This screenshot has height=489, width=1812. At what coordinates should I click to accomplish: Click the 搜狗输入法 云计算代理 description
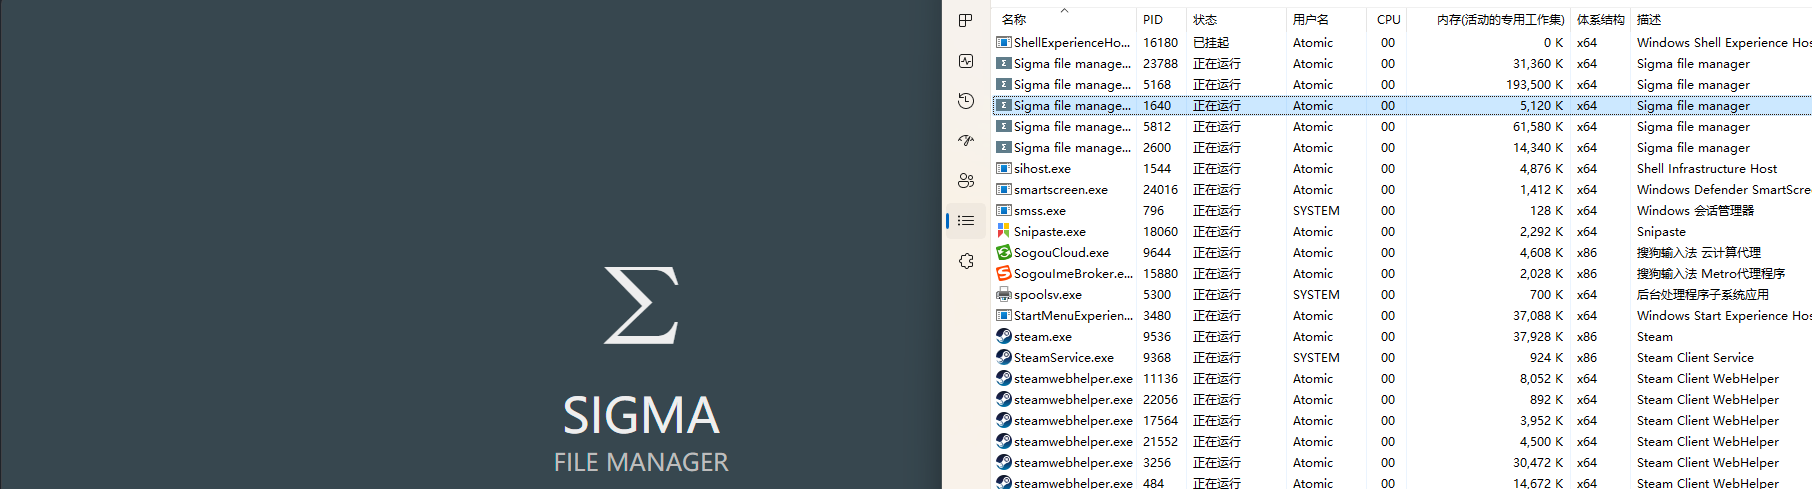(1699, 252)
